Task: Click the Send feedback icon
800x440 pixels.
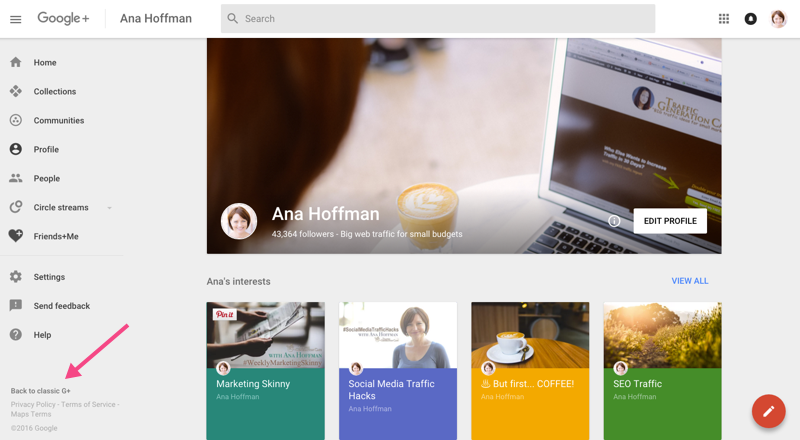Action: tap(16, 305)
